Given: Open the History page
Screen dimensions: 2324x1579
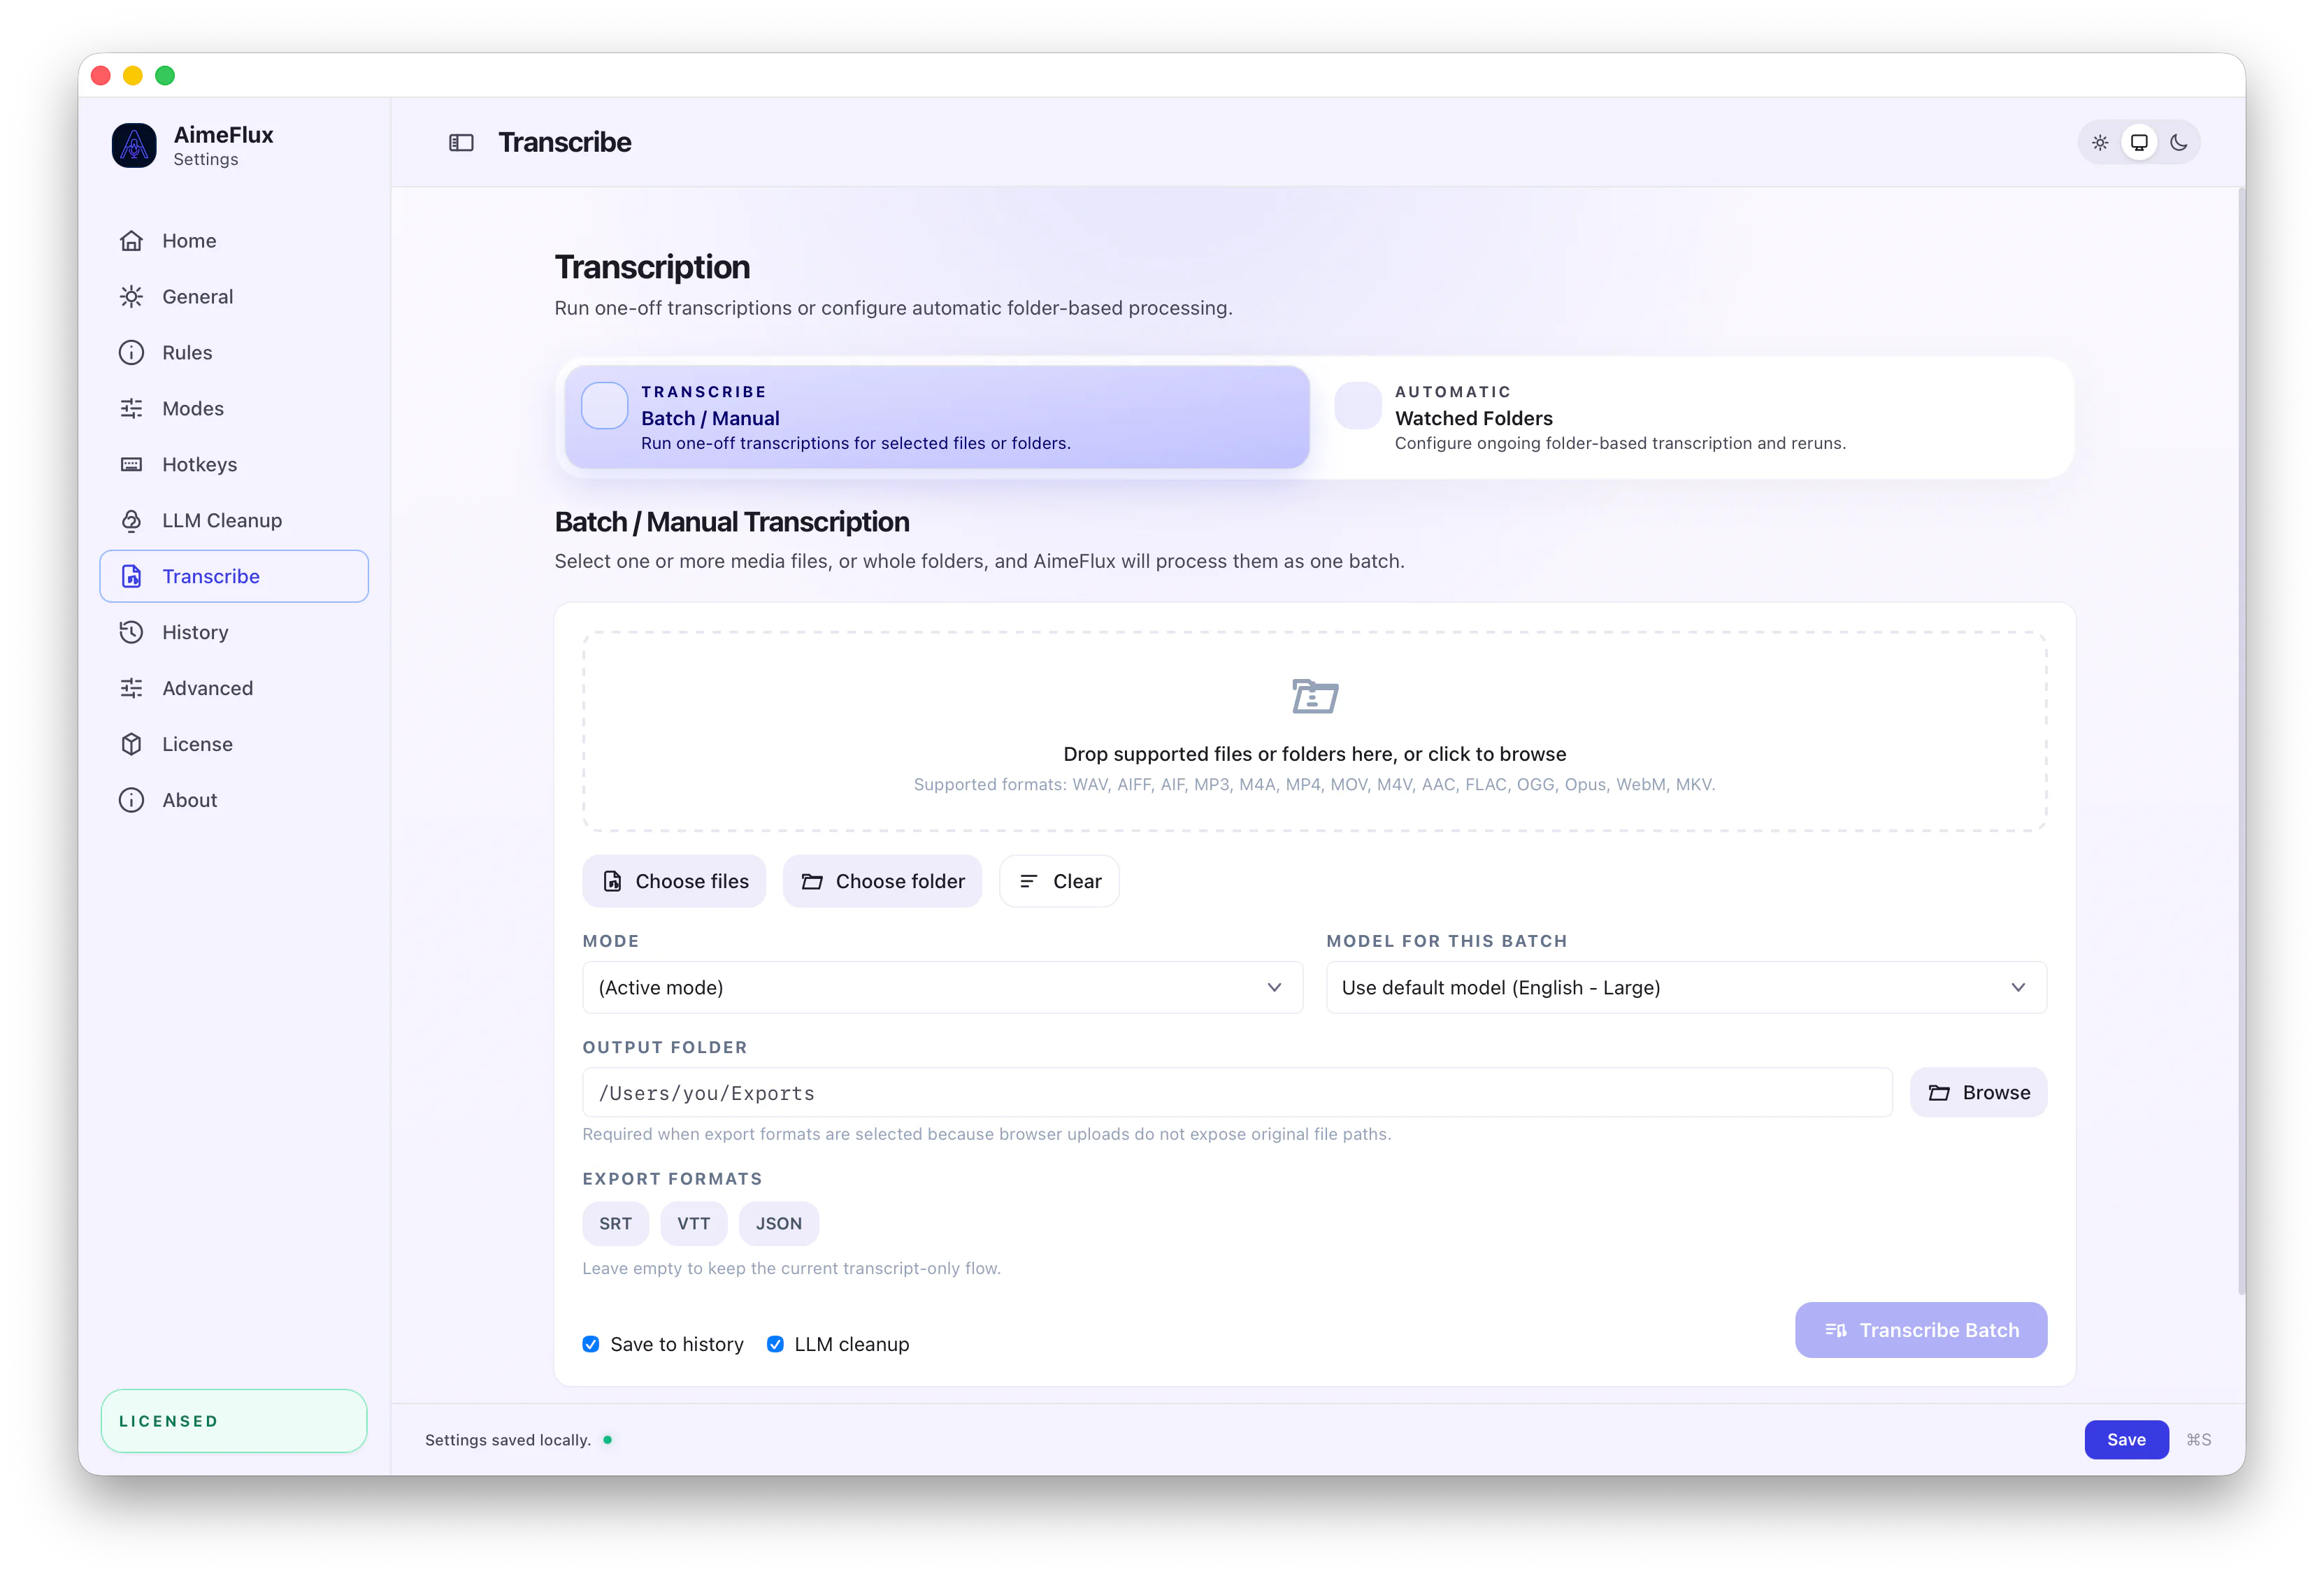Looking at the screenshot, I should (x=234, y=633).
